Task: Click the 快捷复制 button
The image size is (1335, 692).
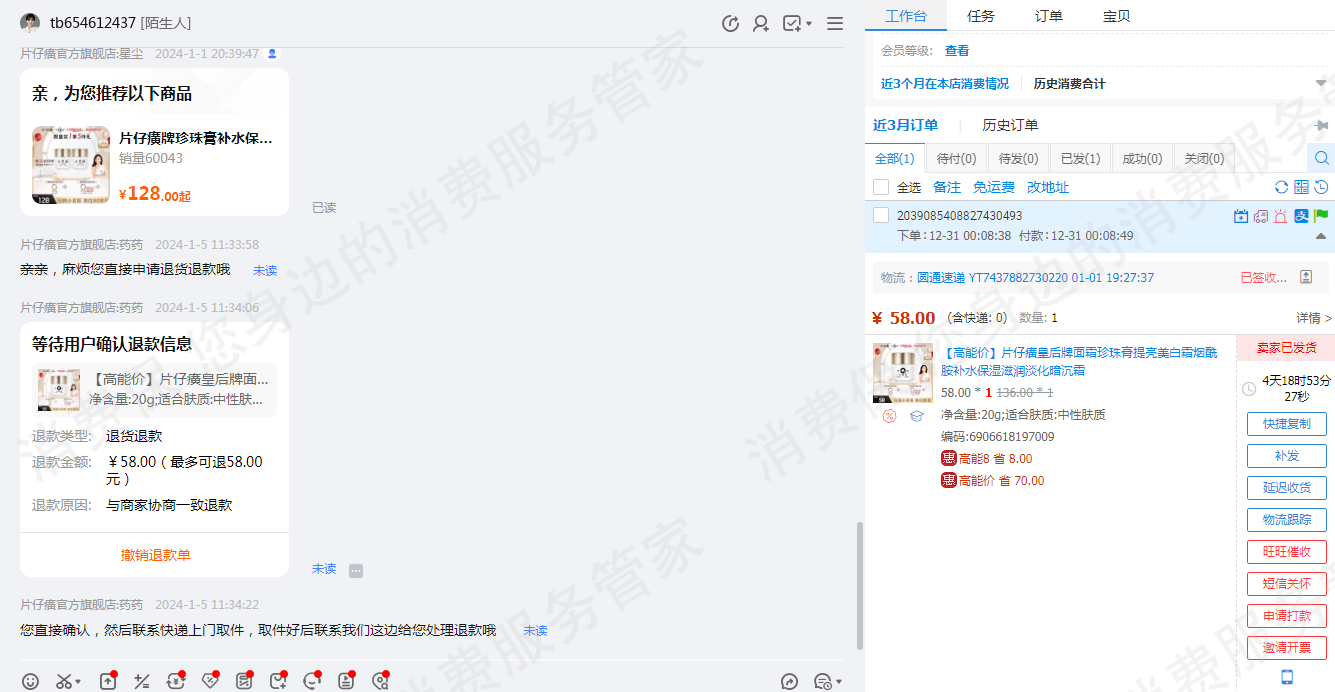Action: coord(1287,423)
